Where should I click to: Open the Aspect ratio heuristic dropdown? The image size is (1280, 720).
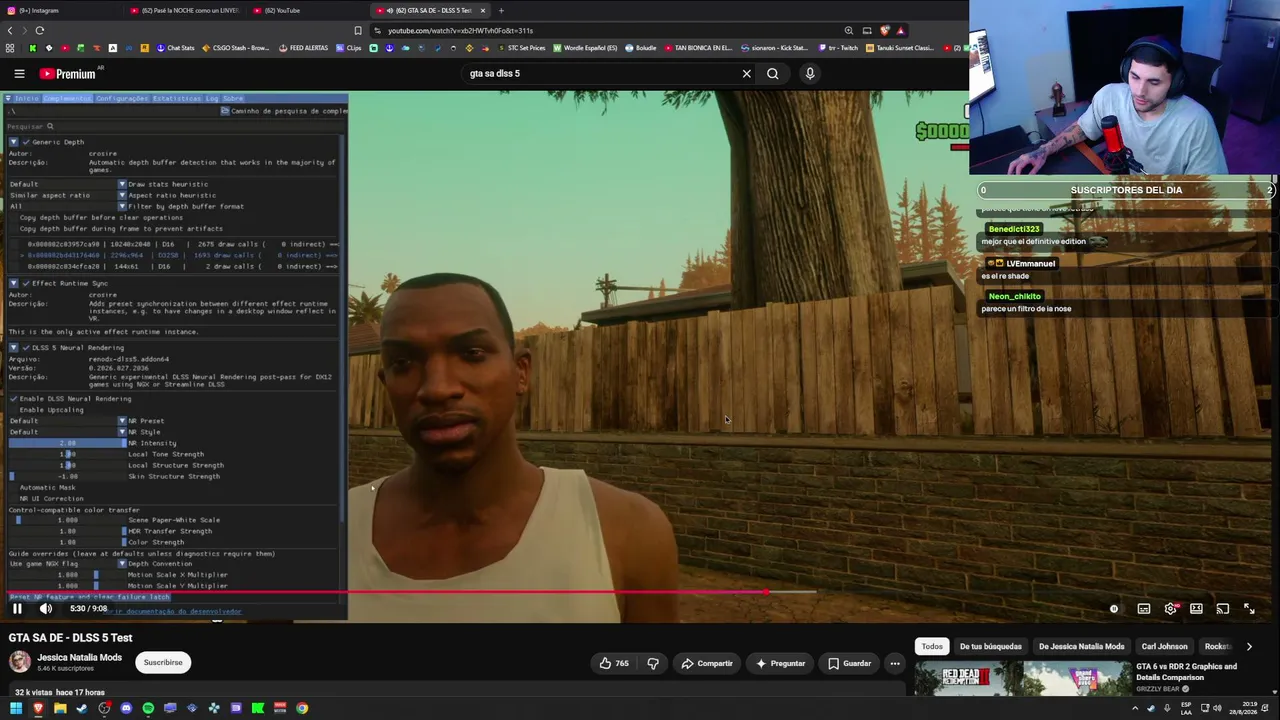click(x=67, y=195)
